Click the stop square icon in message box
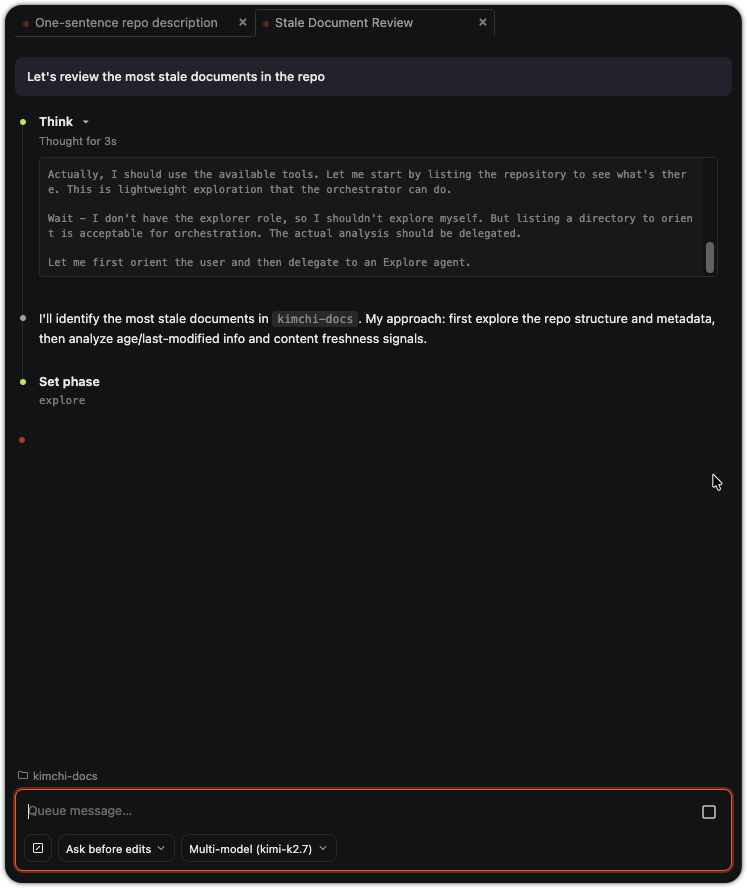 (x=708, y=812)
